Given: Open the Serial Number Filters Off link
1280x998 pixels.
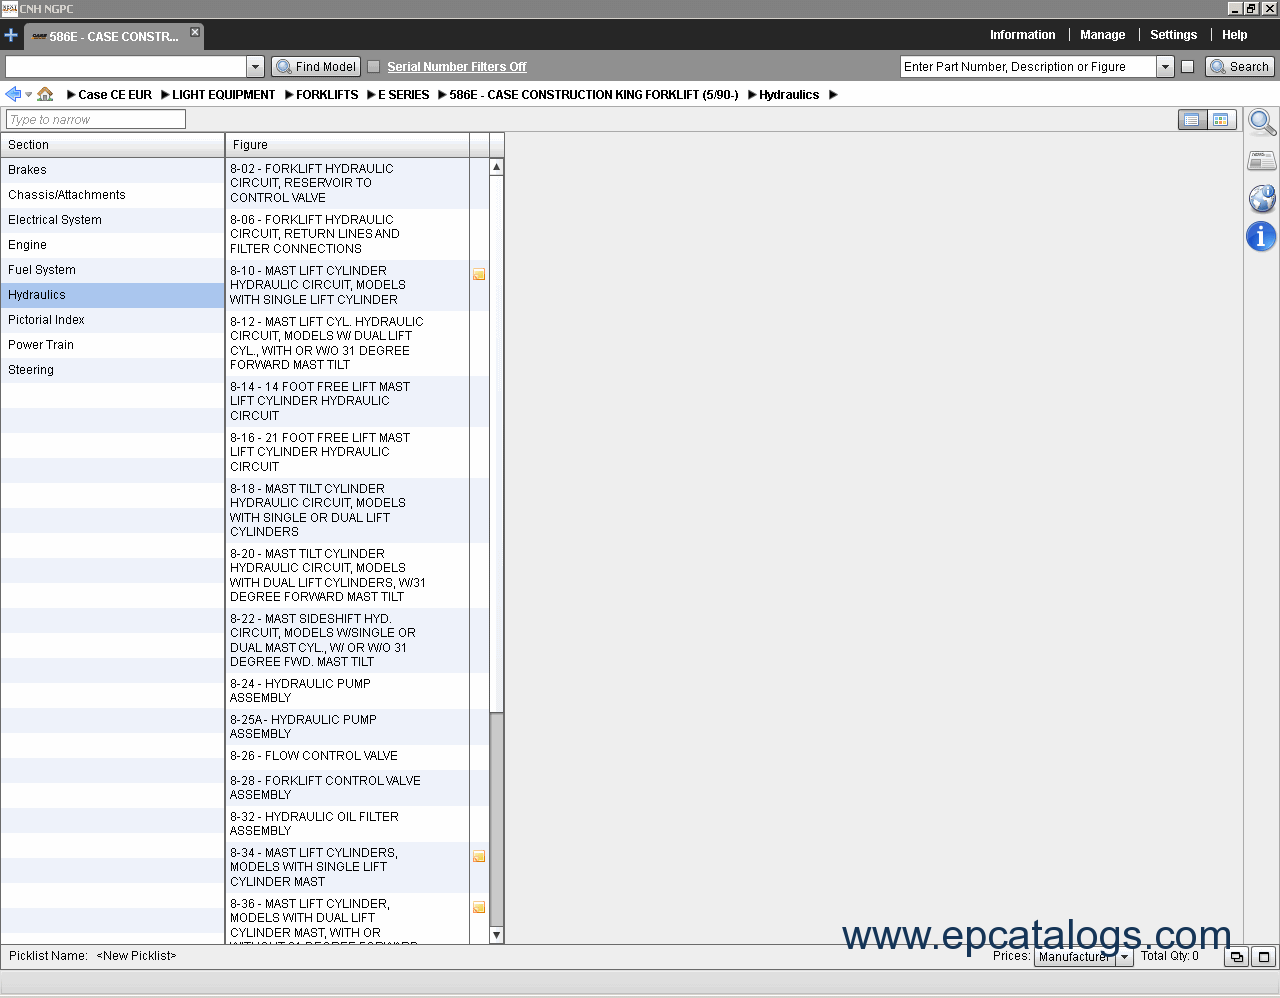Looking at the screenshot, I should click(457, 67).
